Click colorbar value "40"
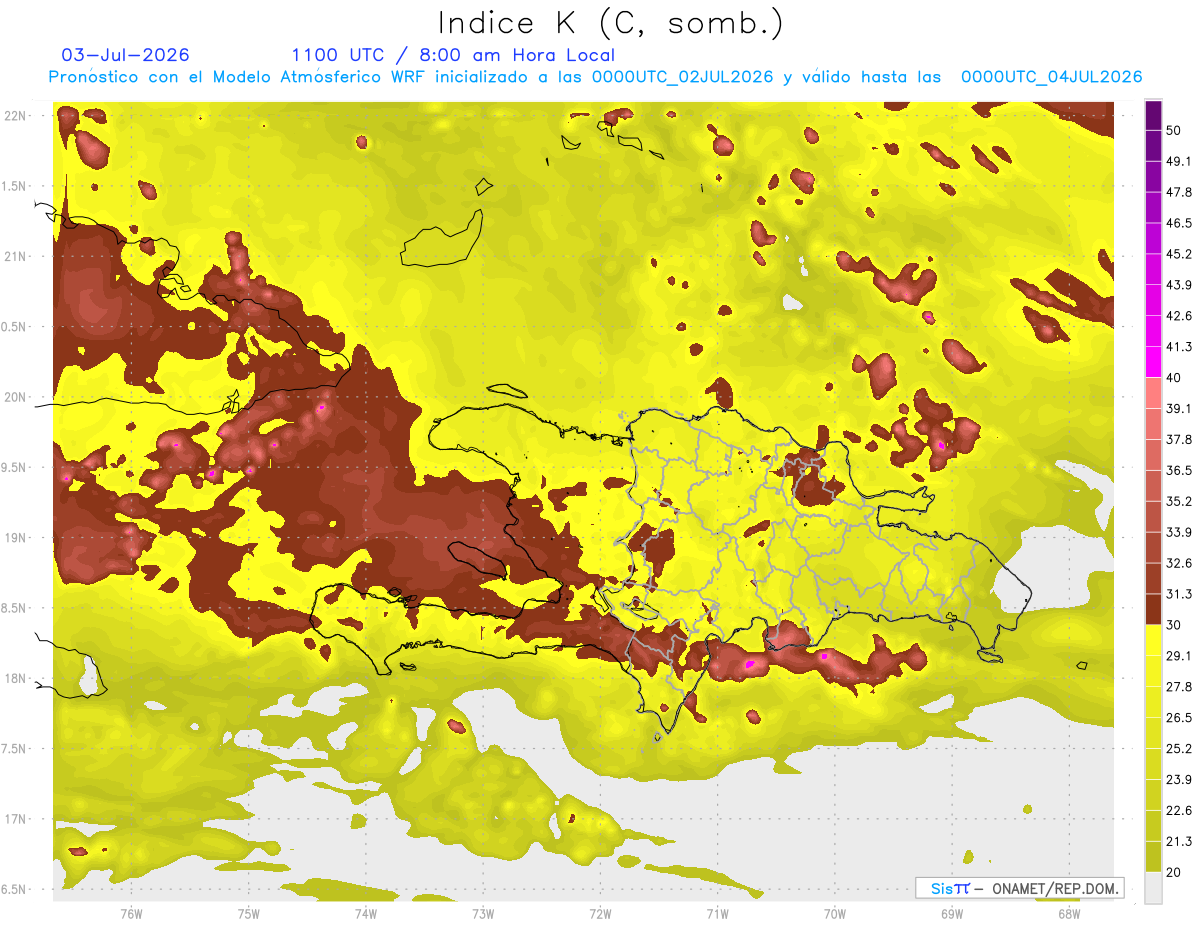 point(1175,378)
